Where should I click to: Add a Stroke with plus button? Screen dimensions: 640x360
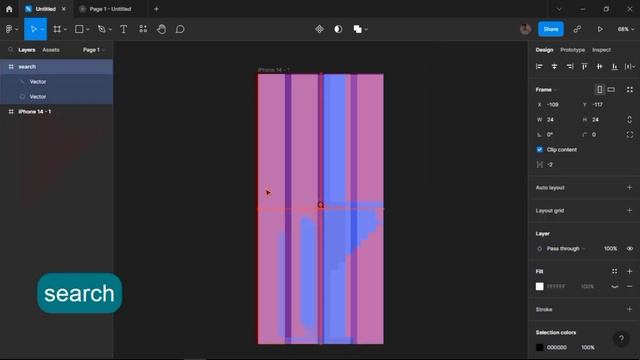tap(629, 309)
